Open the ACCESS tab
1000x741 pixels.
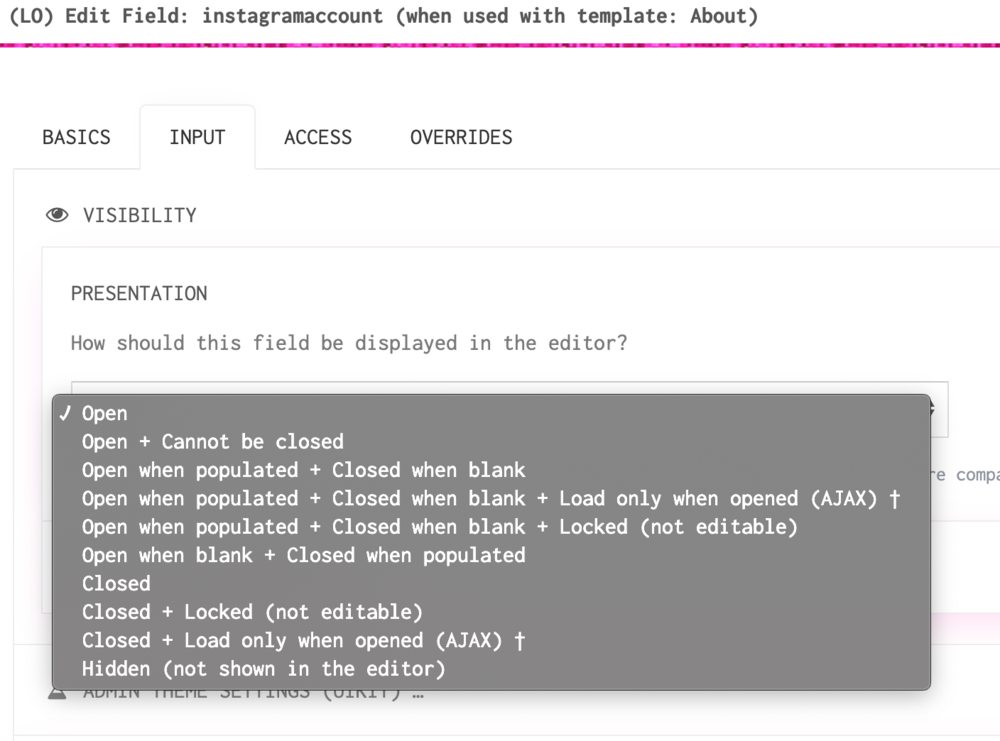(x=318, y=138)
